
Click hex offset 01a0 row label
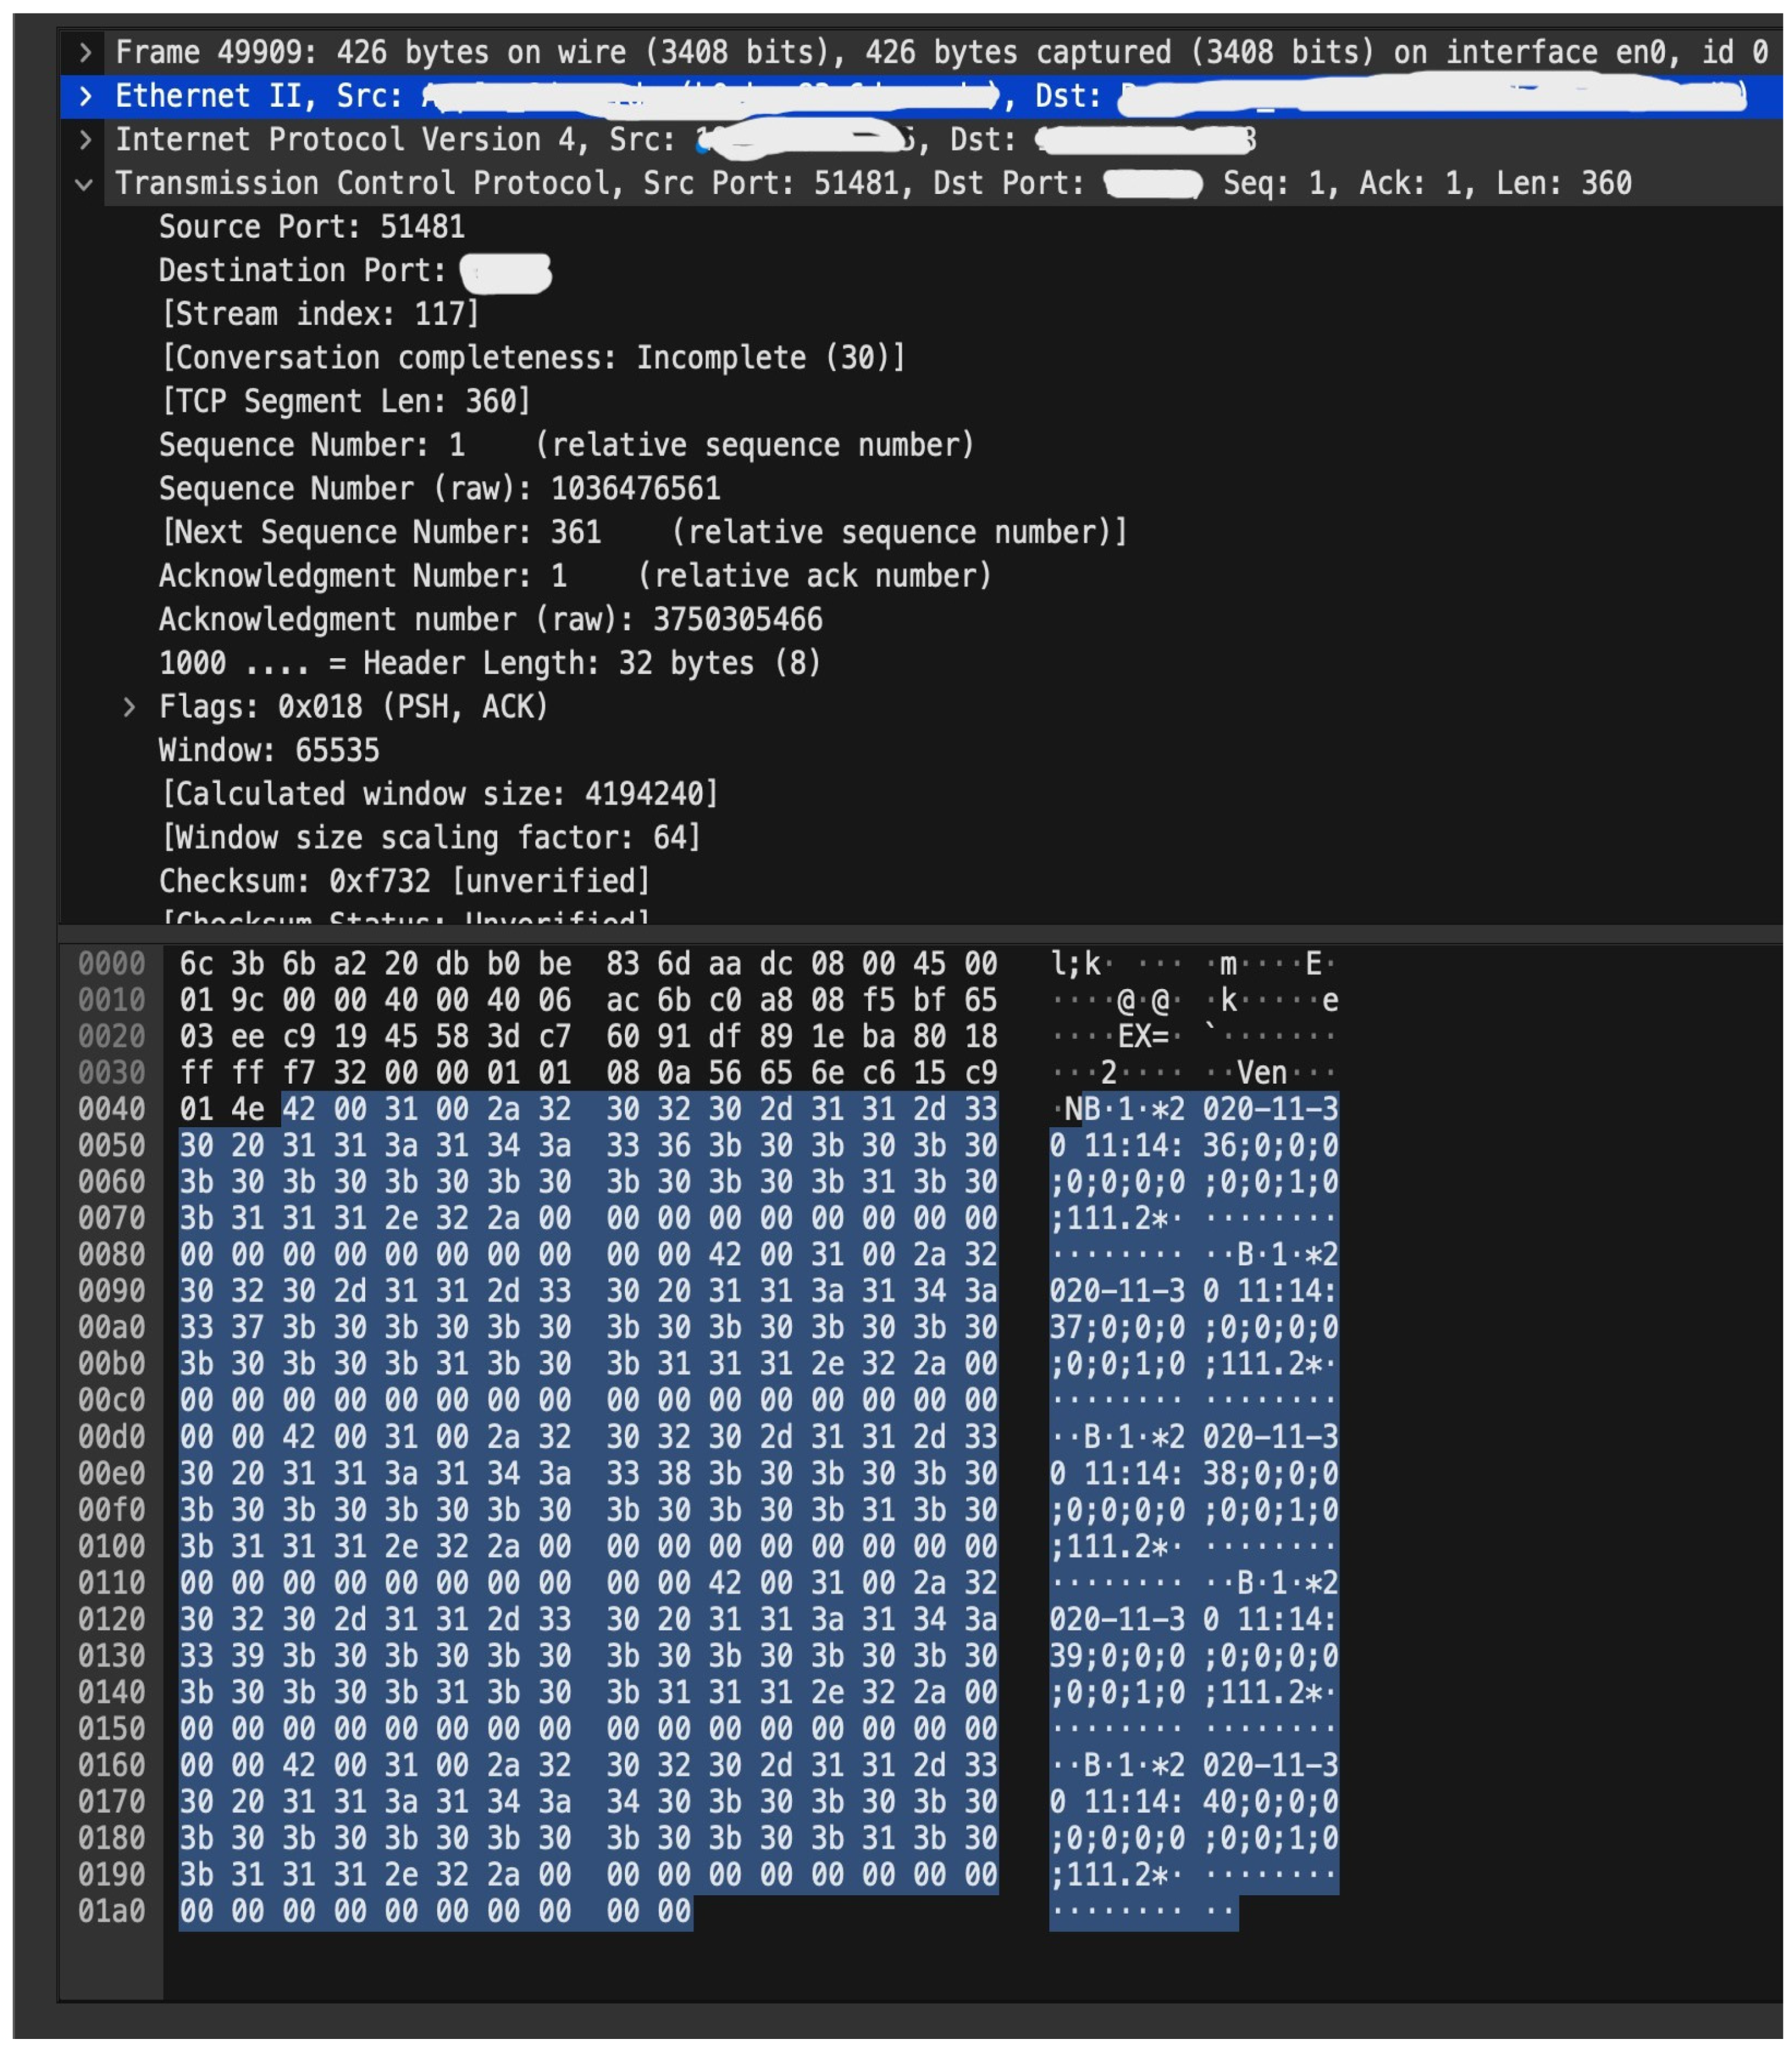[112, 1911]
